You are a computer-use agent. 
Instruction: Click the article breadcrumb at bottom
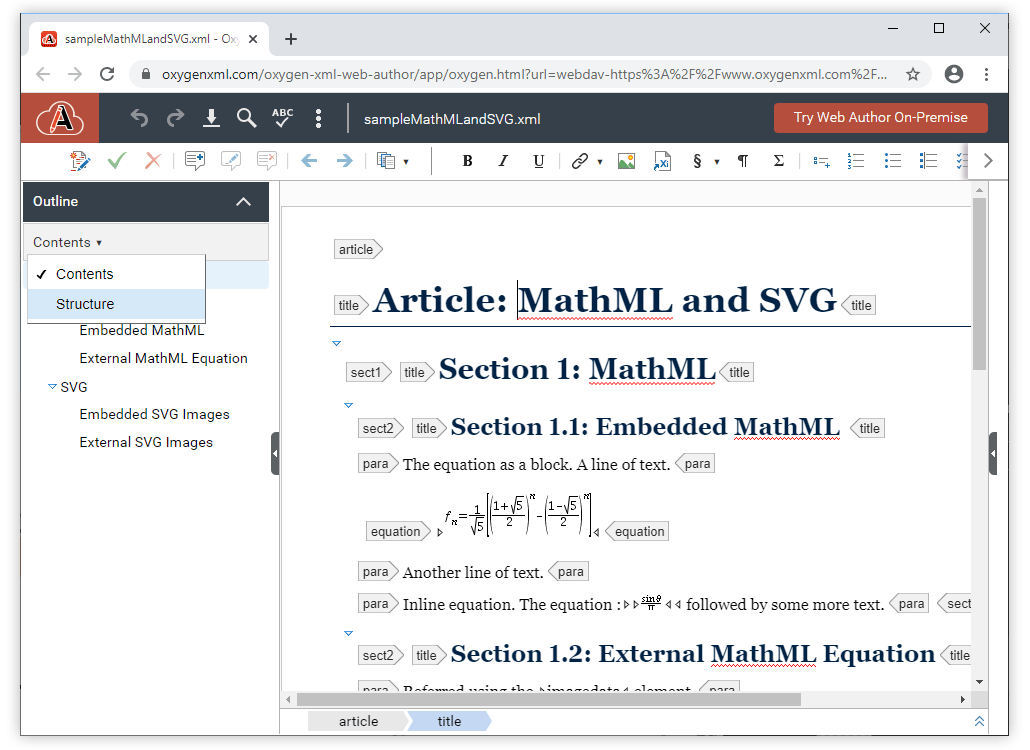358,721
